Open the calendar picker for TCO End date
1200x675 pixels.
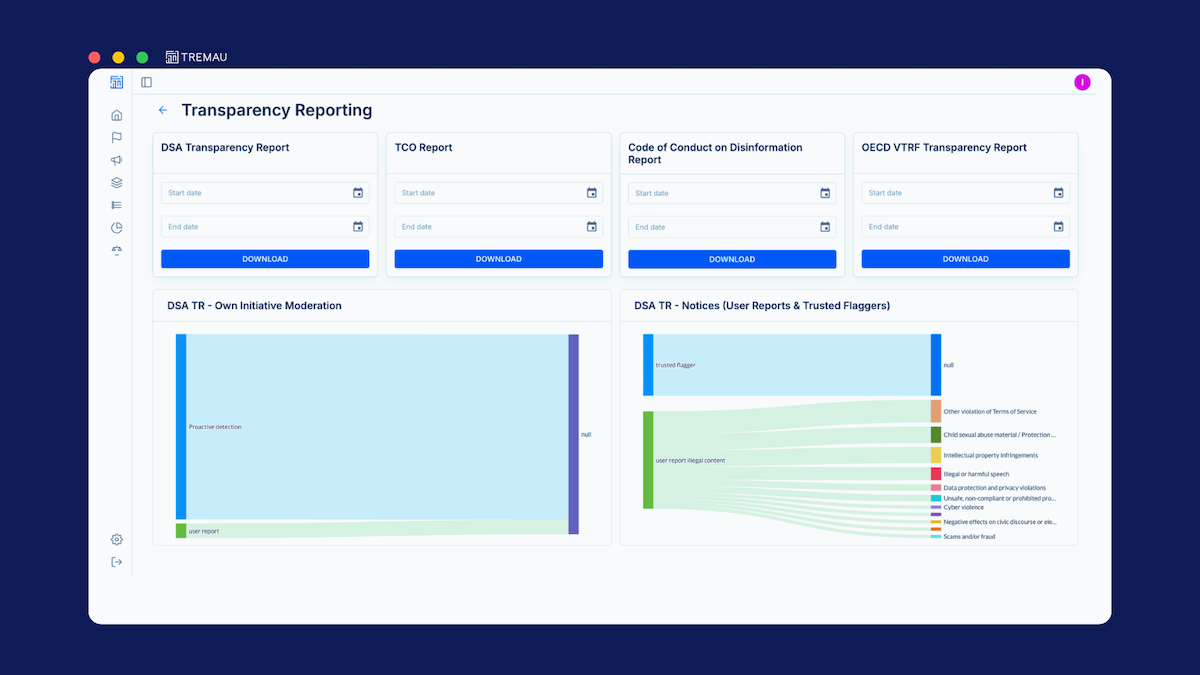point(591,227)
